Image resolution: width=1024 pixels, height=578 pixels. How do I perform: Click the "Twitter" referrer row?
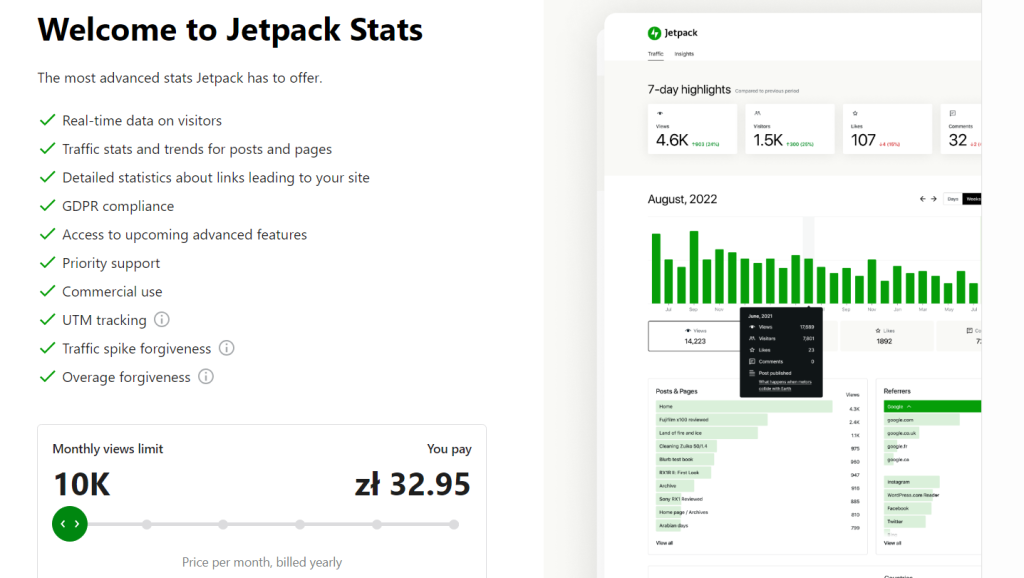point(904,521)
